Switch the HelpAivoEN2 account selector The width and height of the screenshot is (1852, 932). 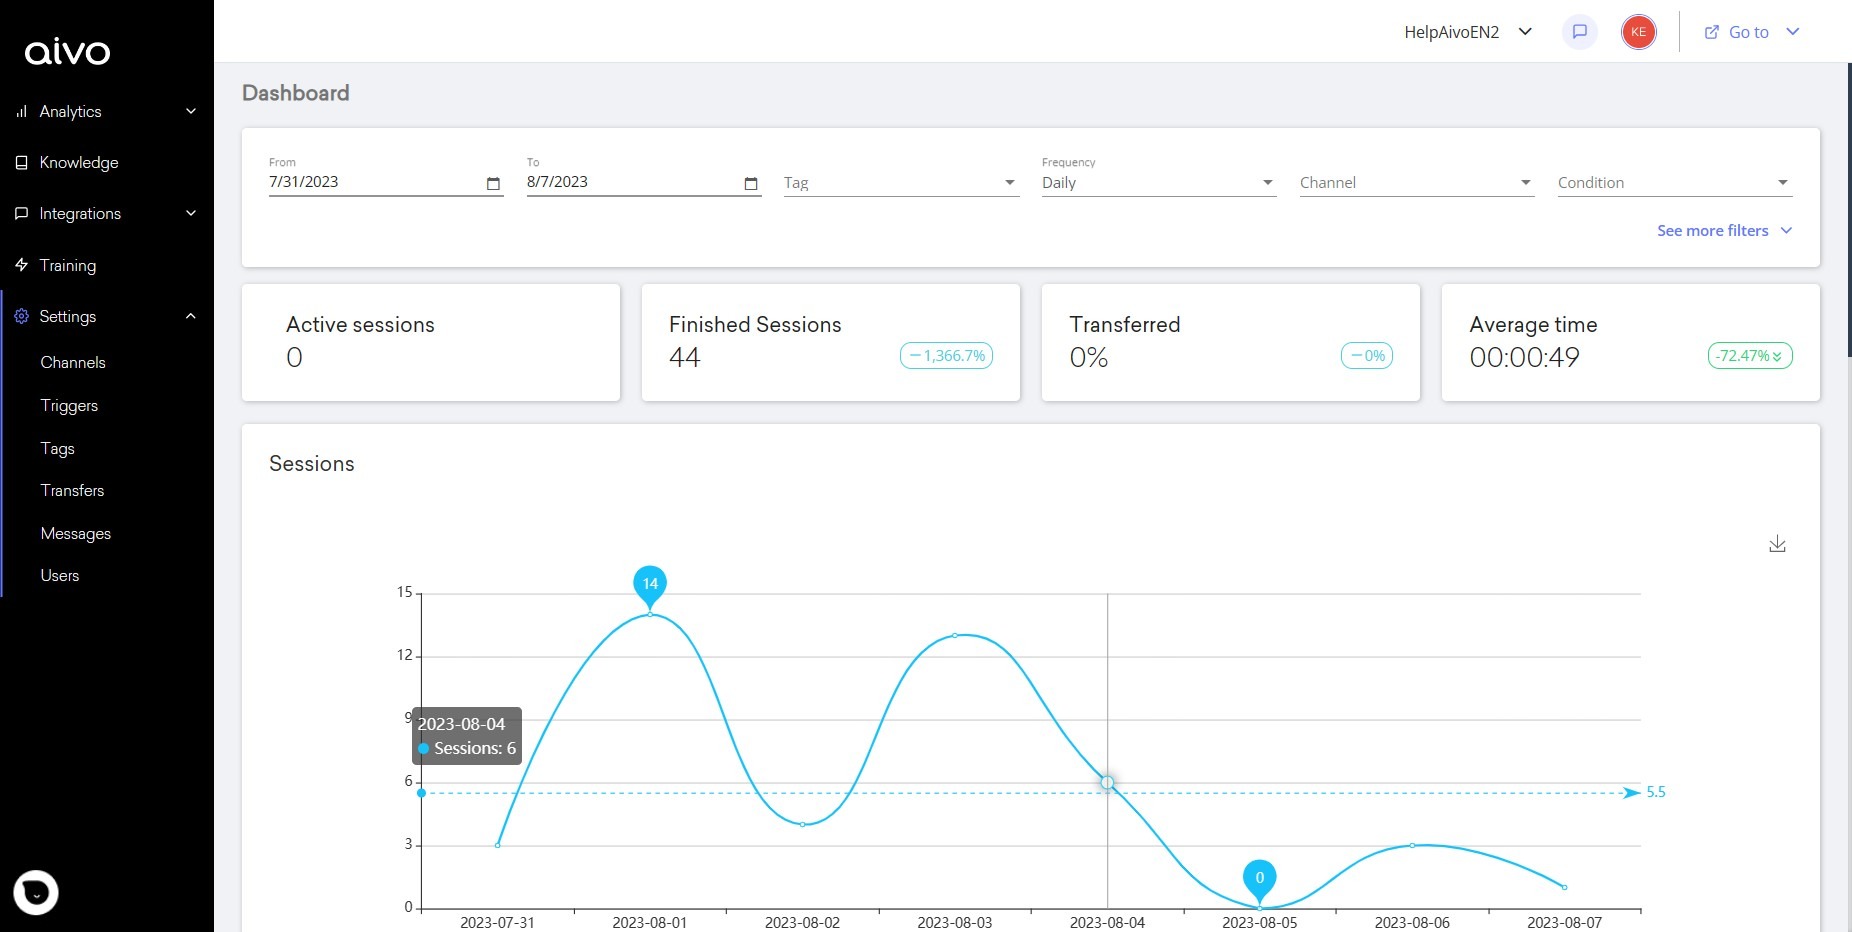pyautogui.click(x=1467, y=32)
